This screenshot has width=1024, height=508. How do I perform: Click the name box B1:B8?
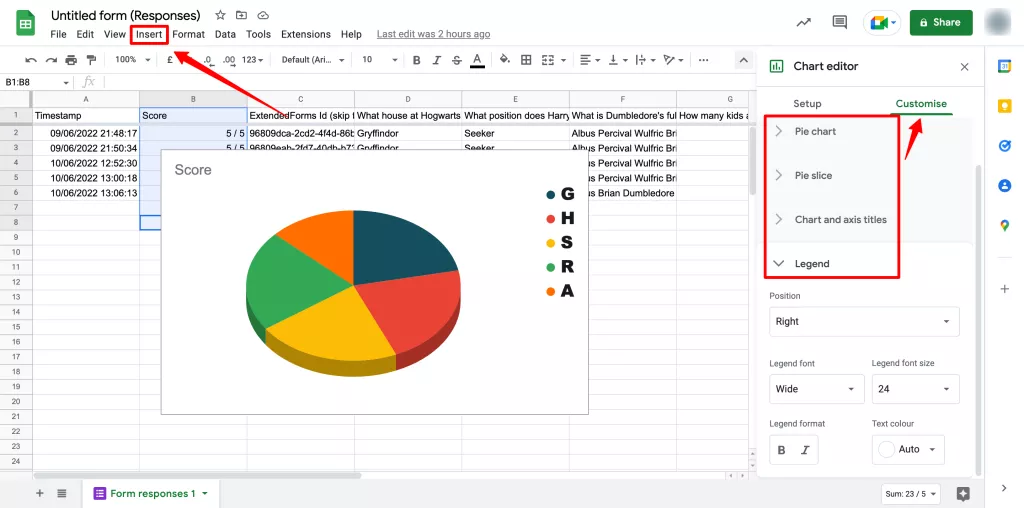pos(36,82)
